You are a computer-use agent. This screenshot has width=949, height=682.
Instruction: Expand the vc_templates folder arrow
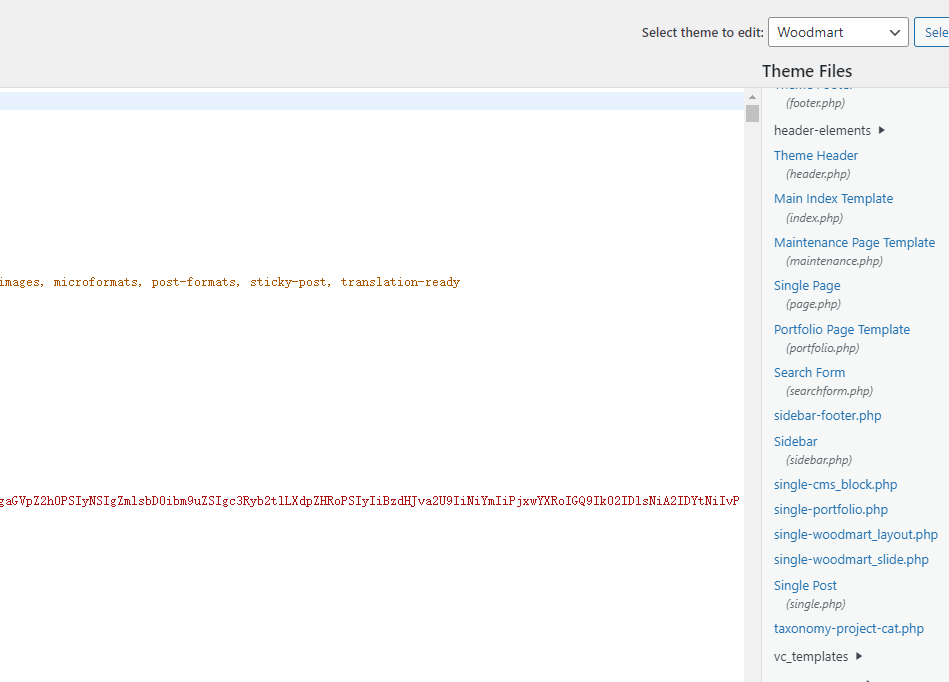click(858, 656)
